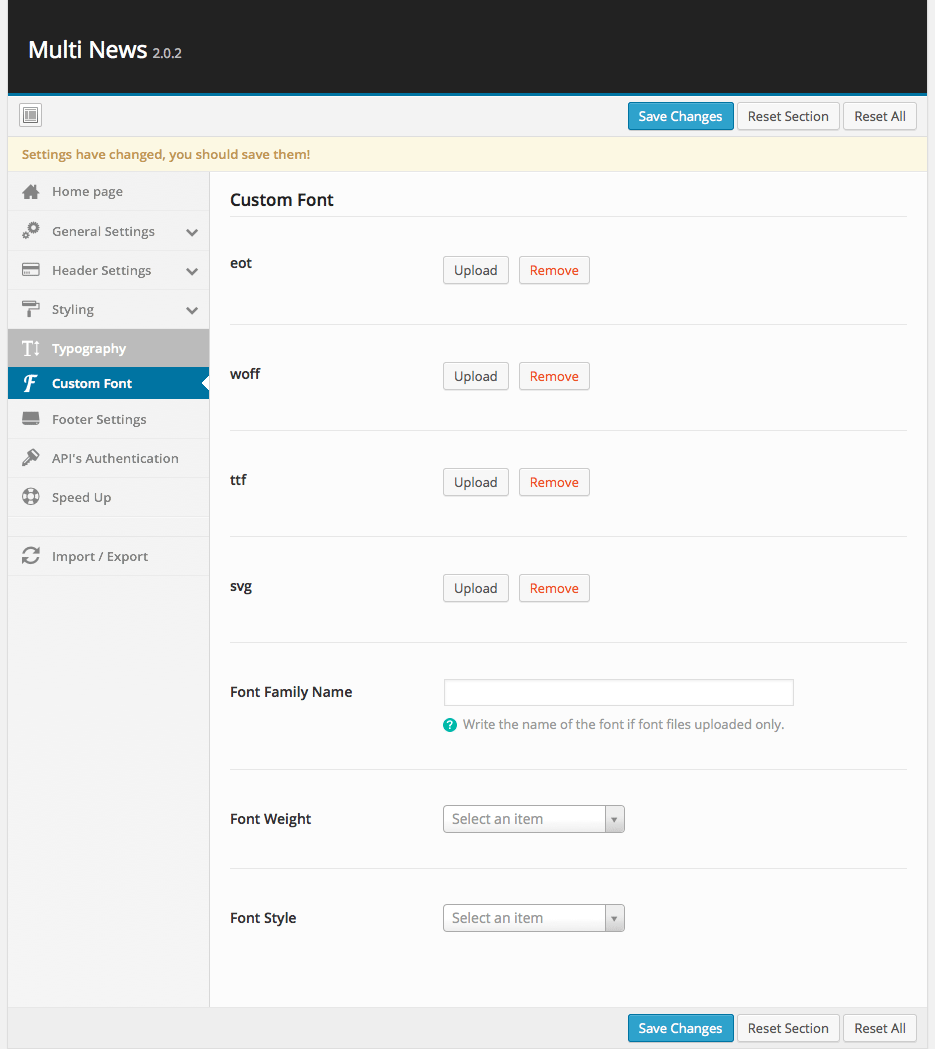
Task: Expand the General Settings chevron
Action: (192, 232)
